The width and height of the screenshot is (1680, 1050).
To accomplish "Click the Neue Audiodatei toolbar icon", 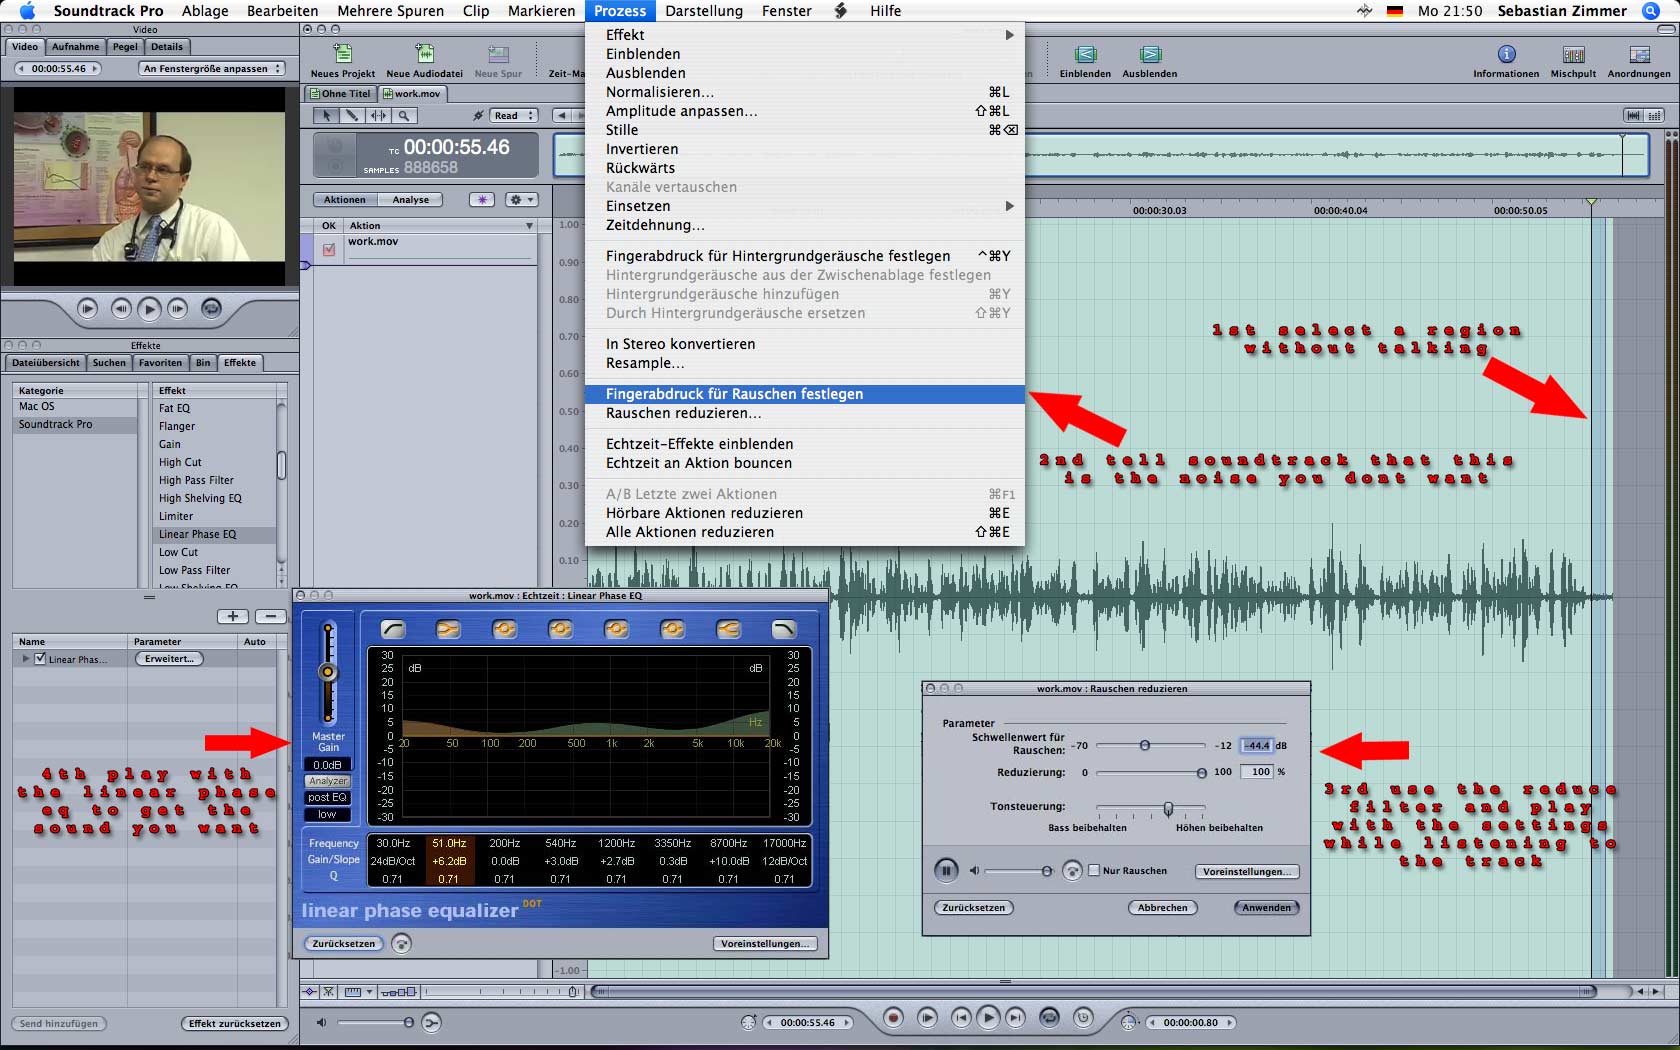I will [425, 54].
